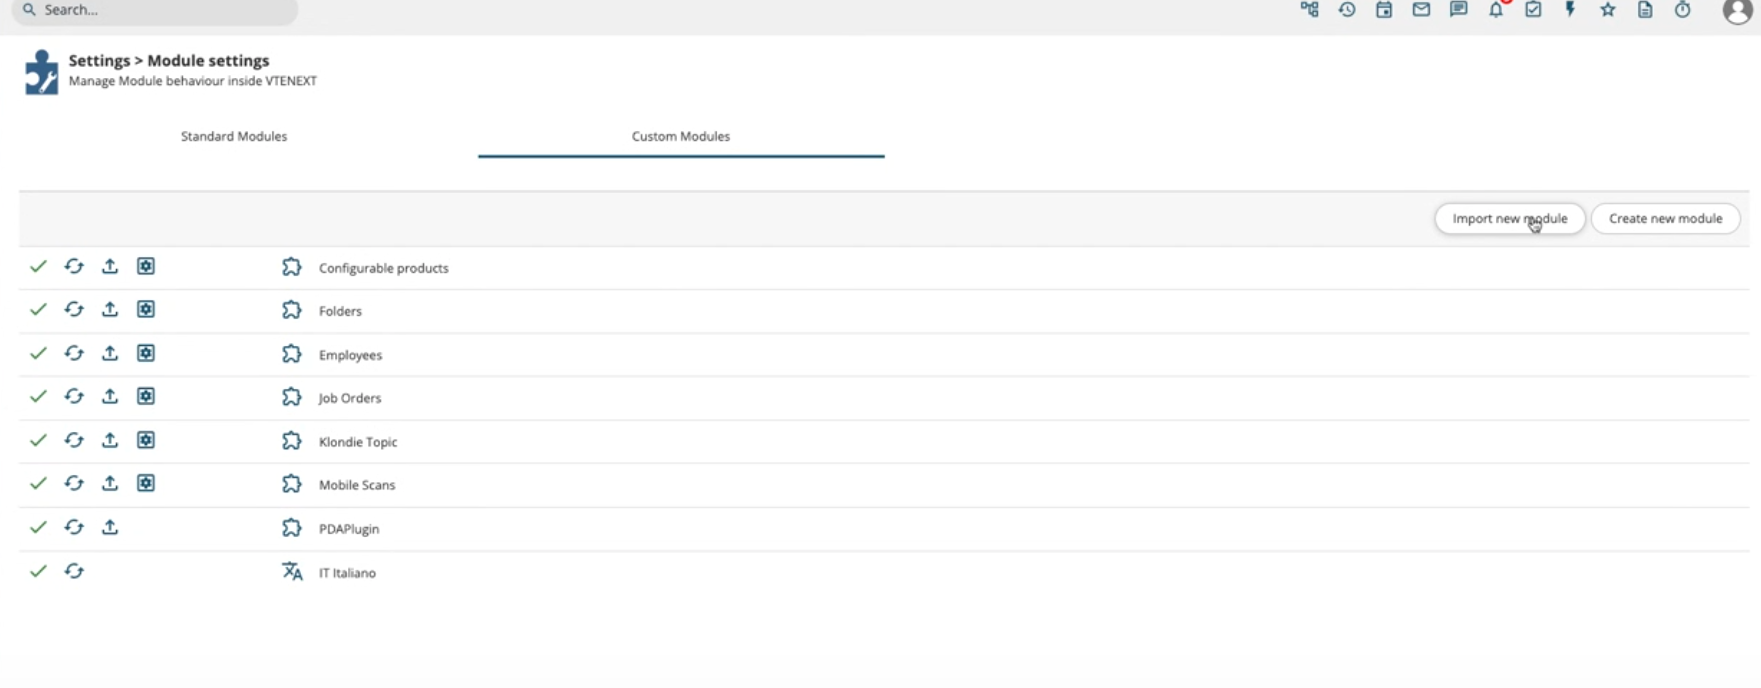Open the user profile avatar
The image size is (1761, 688).
(x=1737, y=11)
